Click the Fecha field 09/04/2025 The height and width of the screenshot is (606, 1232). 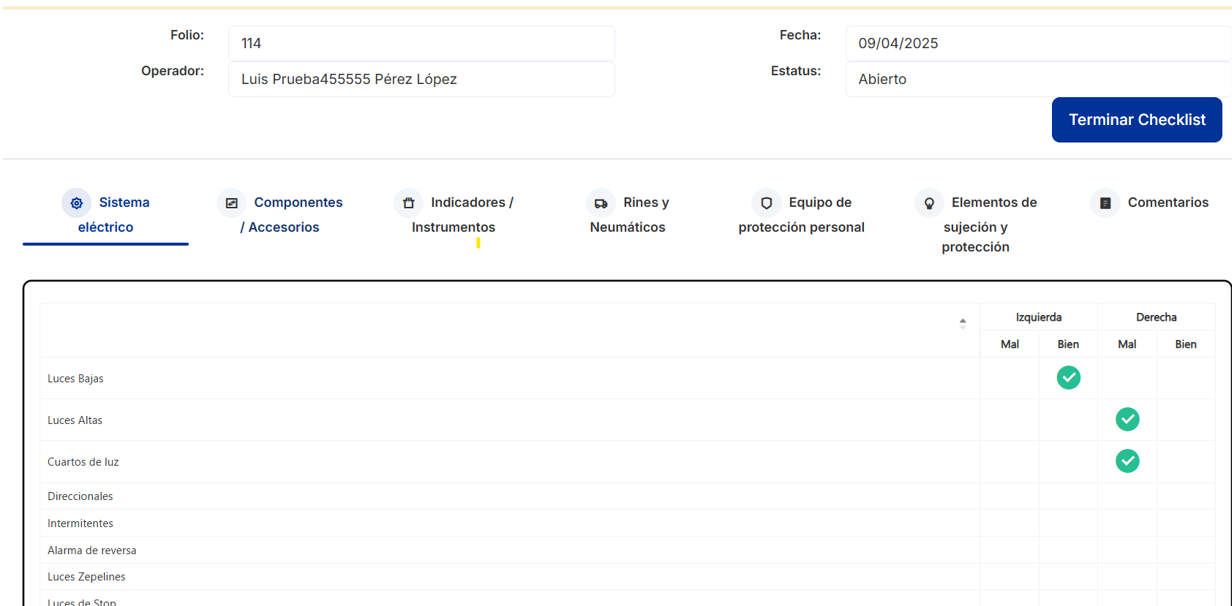[x=1038, y=43]
